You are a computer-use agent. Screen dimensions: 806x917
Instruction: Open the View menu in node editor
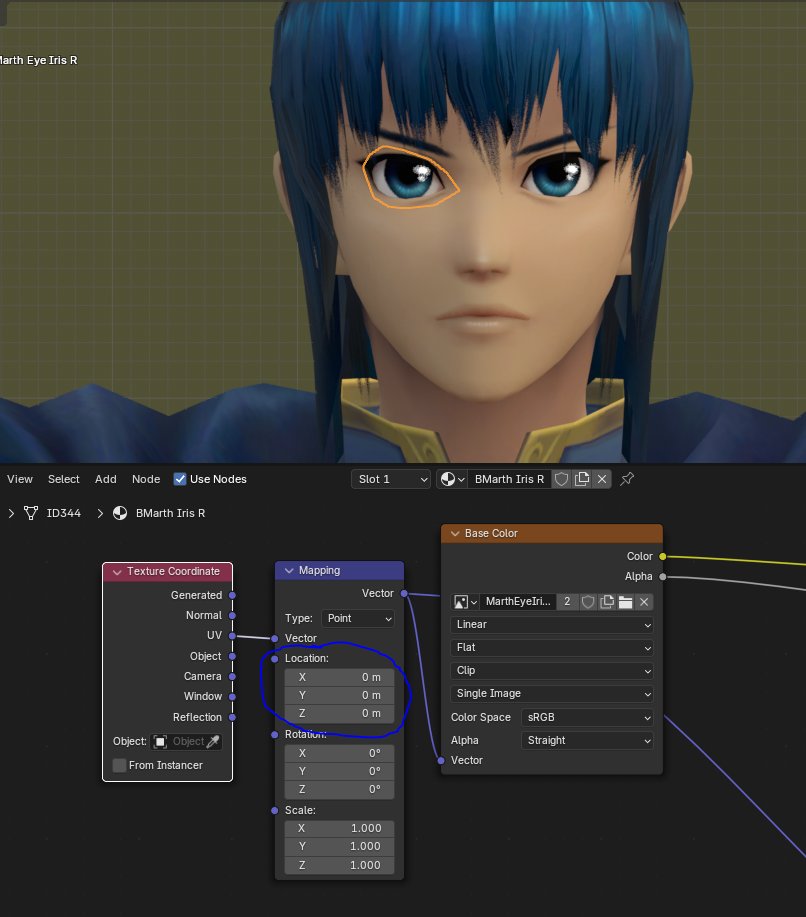click(20, 479)
